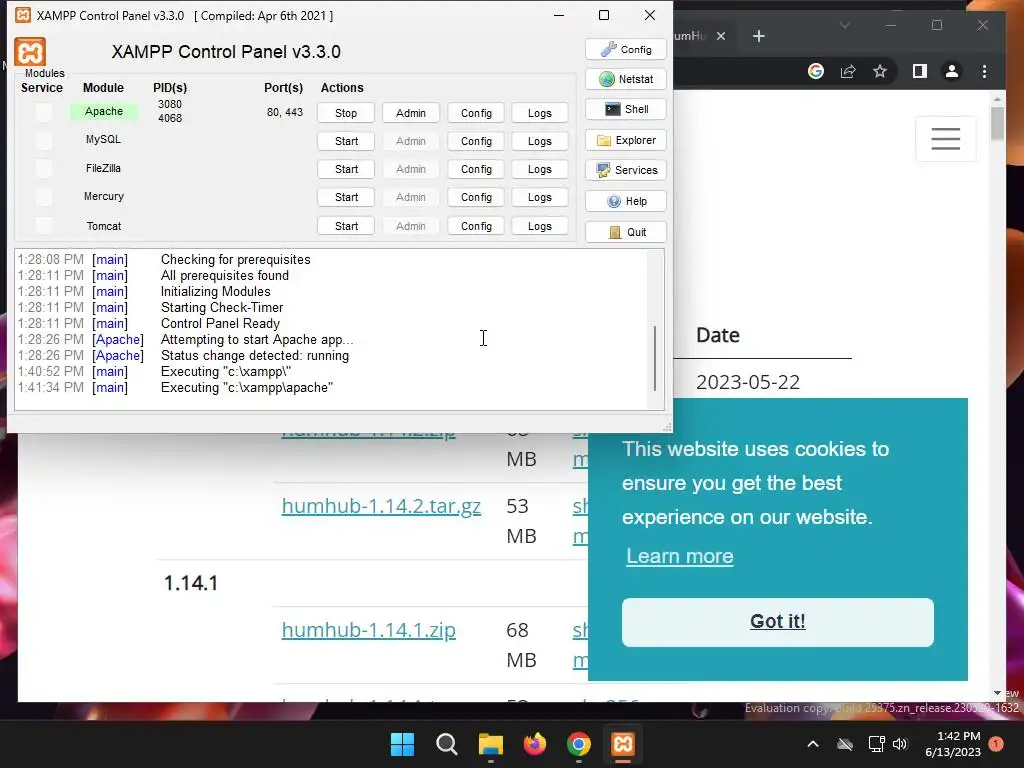This screenshot has width=1024, height=768.
Task: Start the Mercury module
Action: tap(346, 197)
